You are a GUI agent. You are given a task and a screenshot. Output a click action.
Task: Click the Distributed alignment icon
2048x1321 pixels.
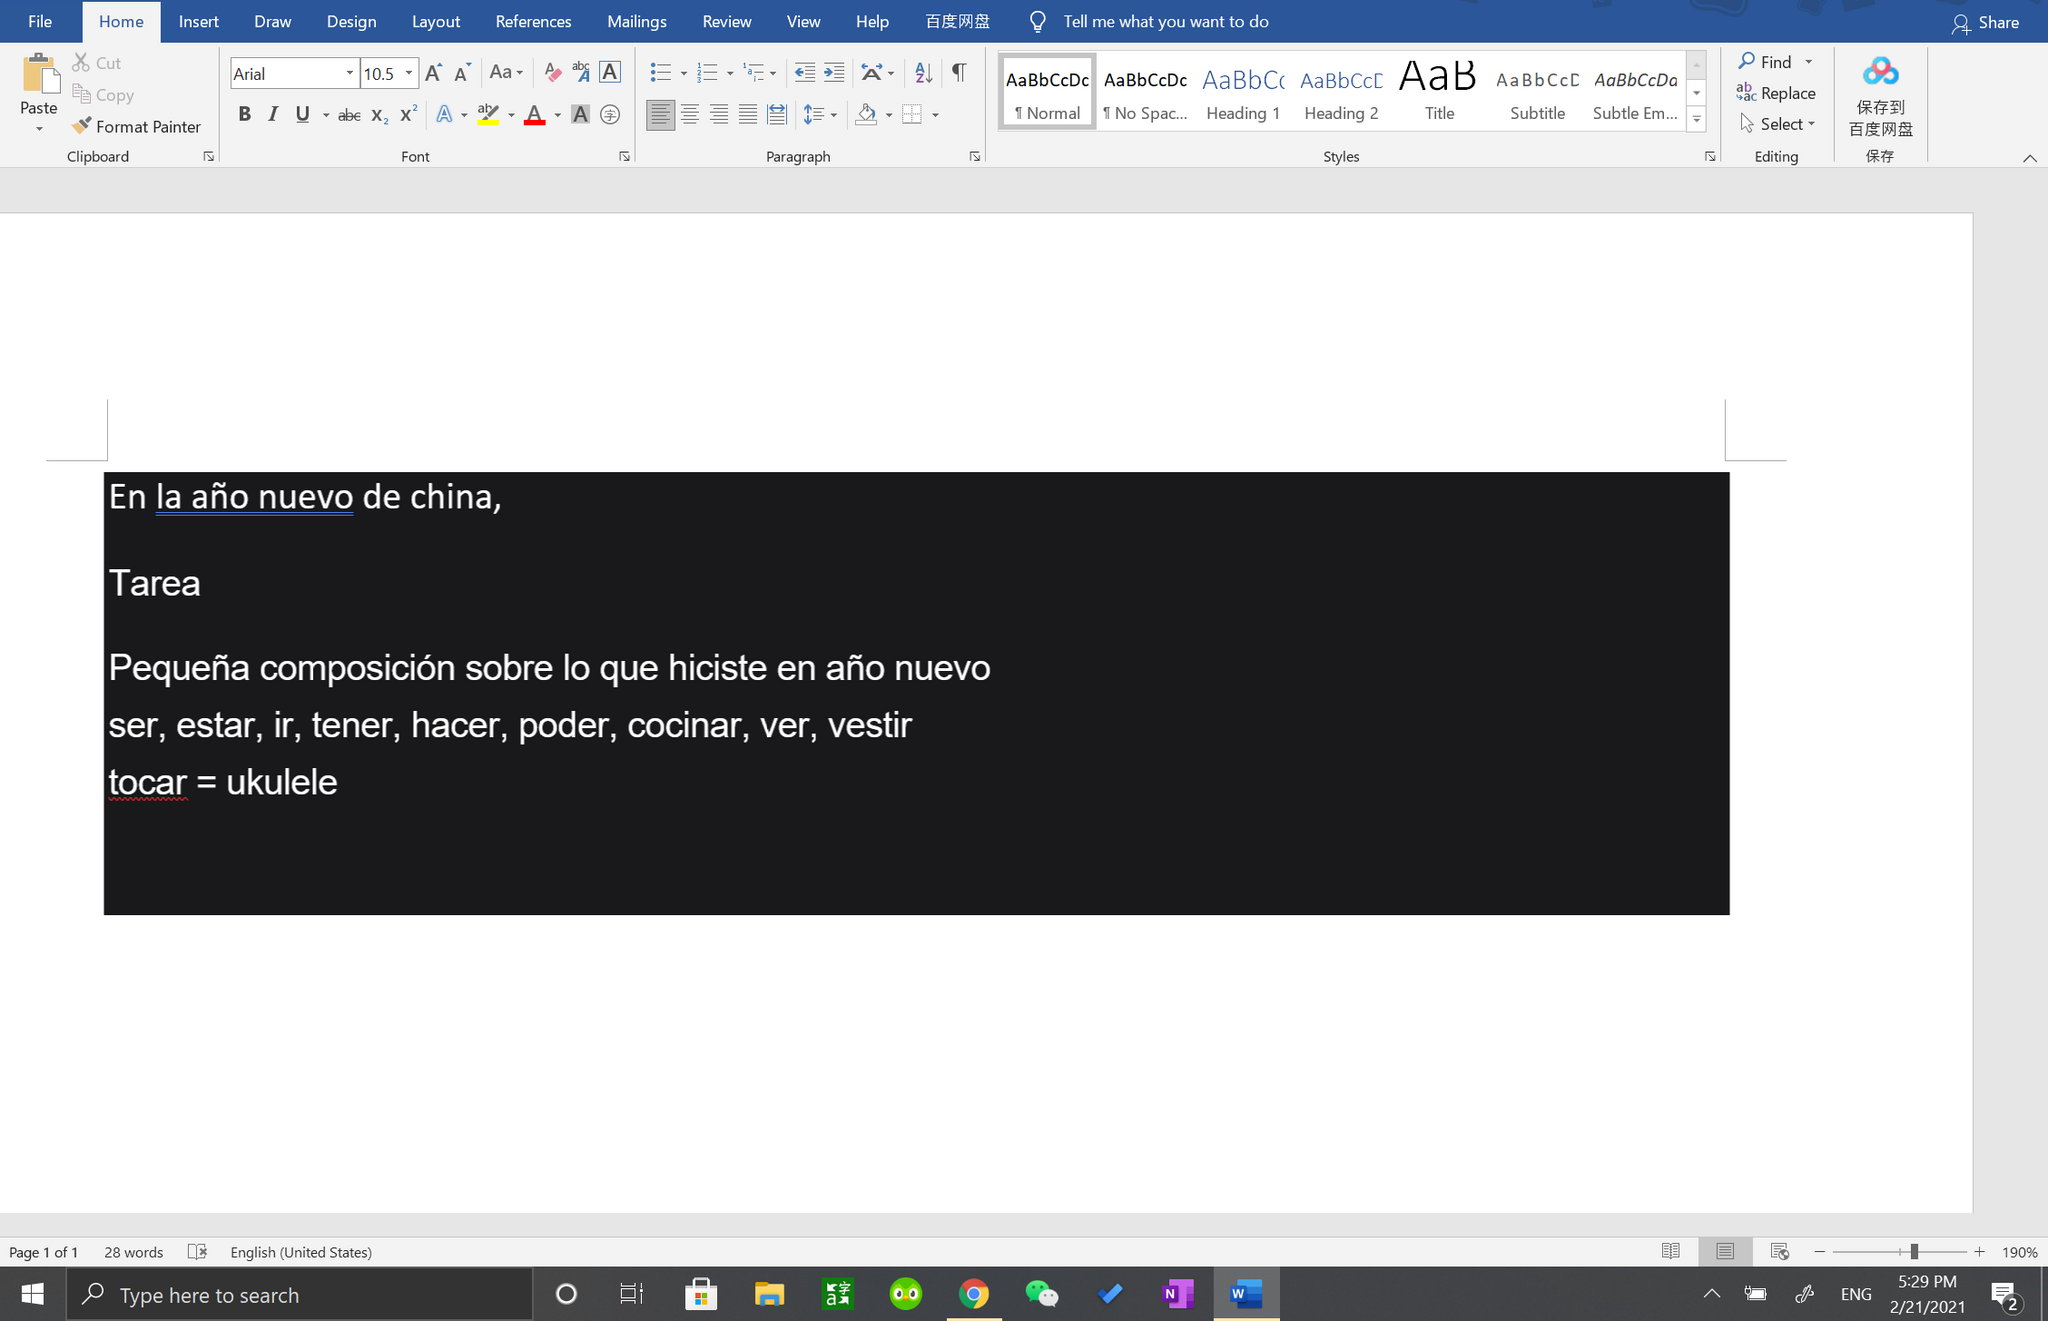click(x=777, y=115)
